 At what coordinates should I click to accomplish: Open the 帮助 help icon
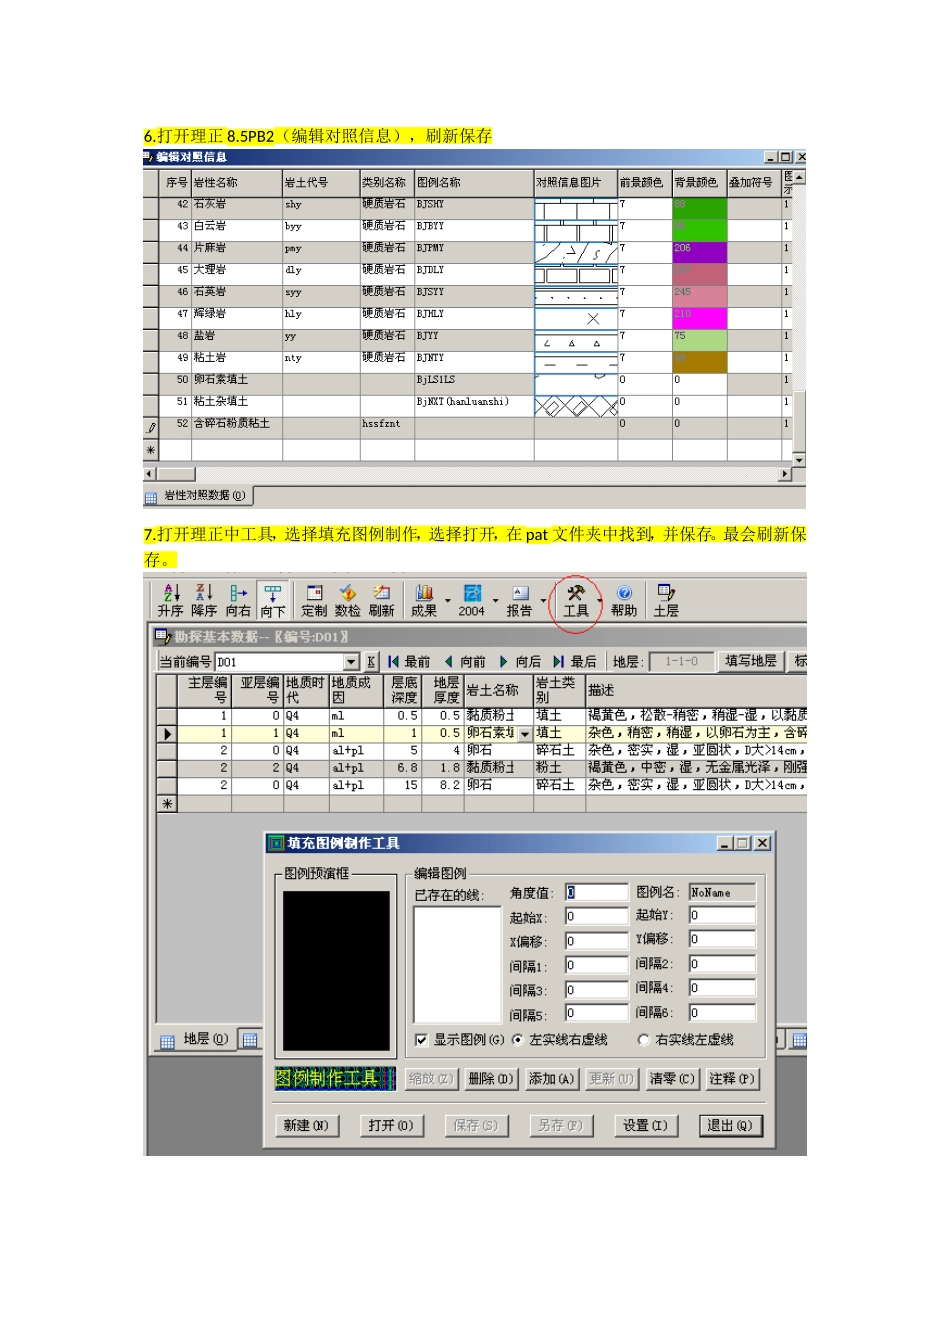click(x=624, y=594)
